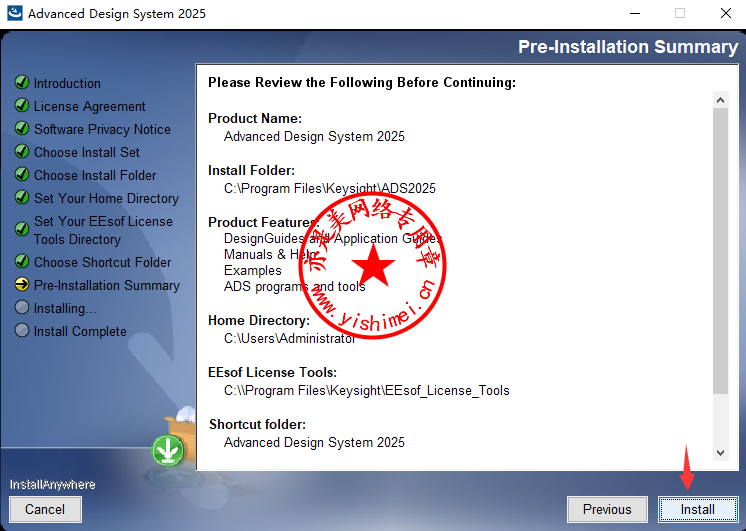Select the Software Privacy Notice step label
Screen dimensions: 746x531
(102, 129)
